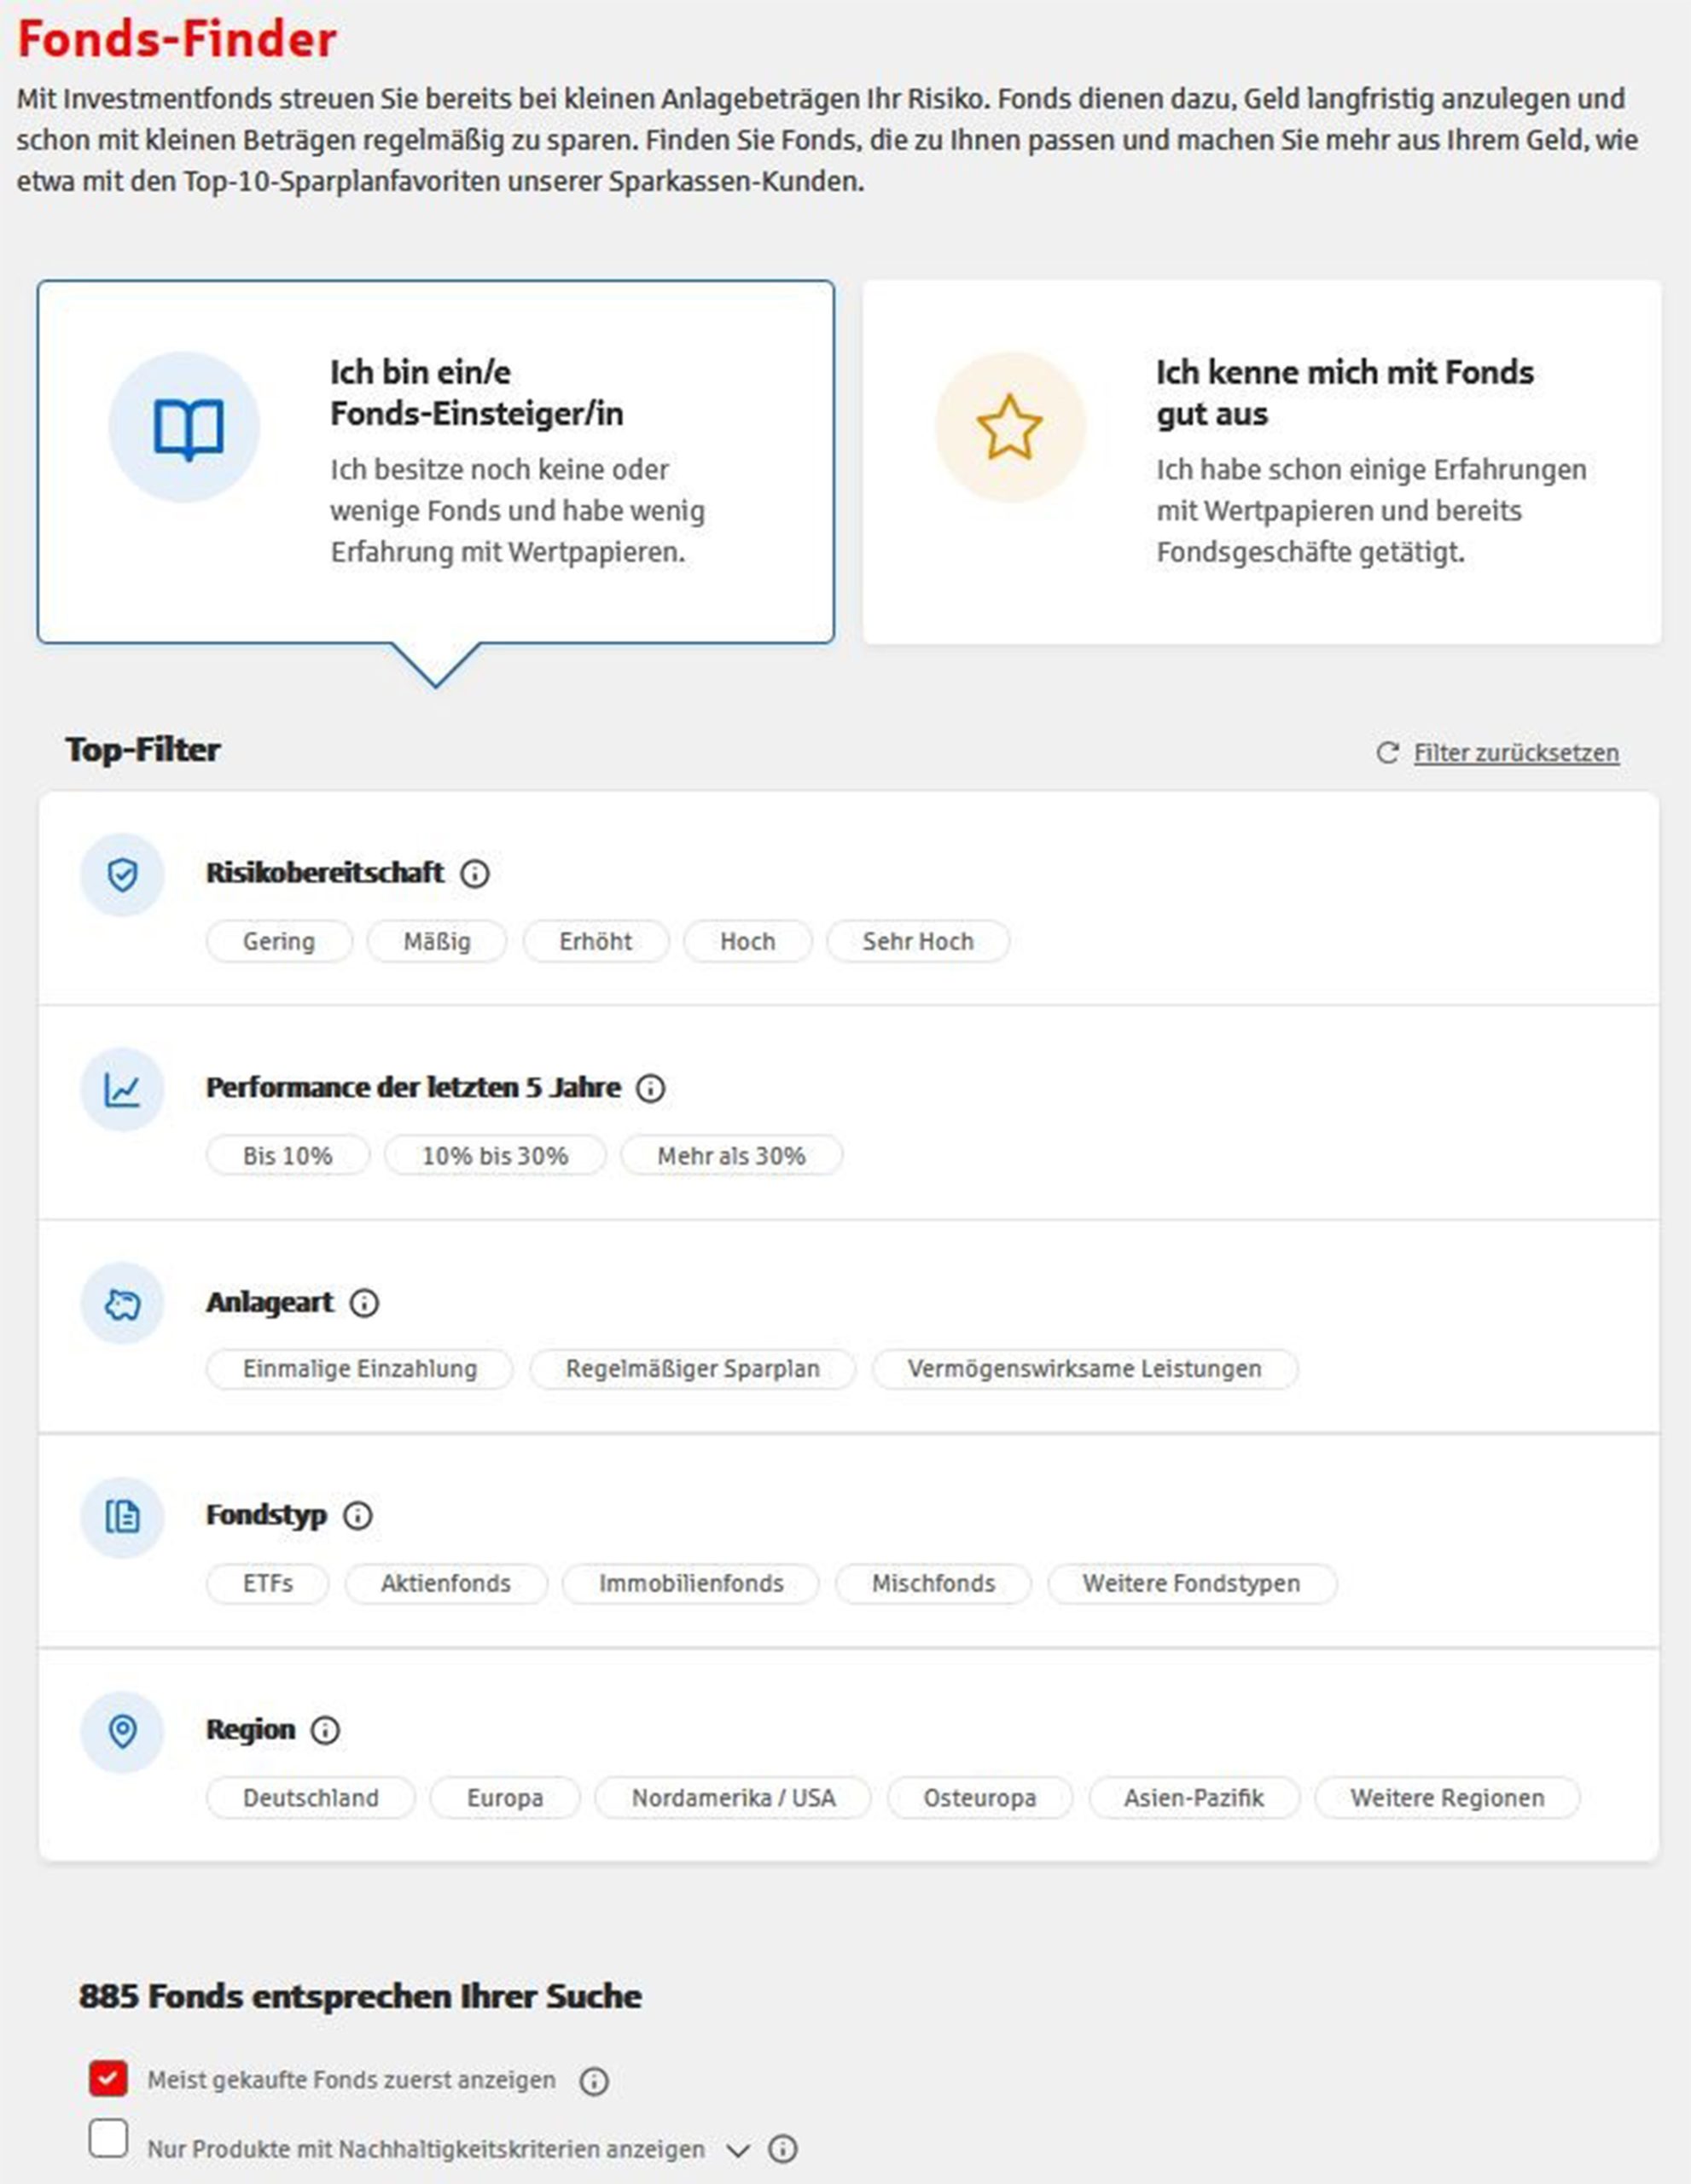Image resolution: width=1691 pixels, height=2184 pixels.
Task: Click the Filter zurücksetzen link
Action: point(1516,753)
